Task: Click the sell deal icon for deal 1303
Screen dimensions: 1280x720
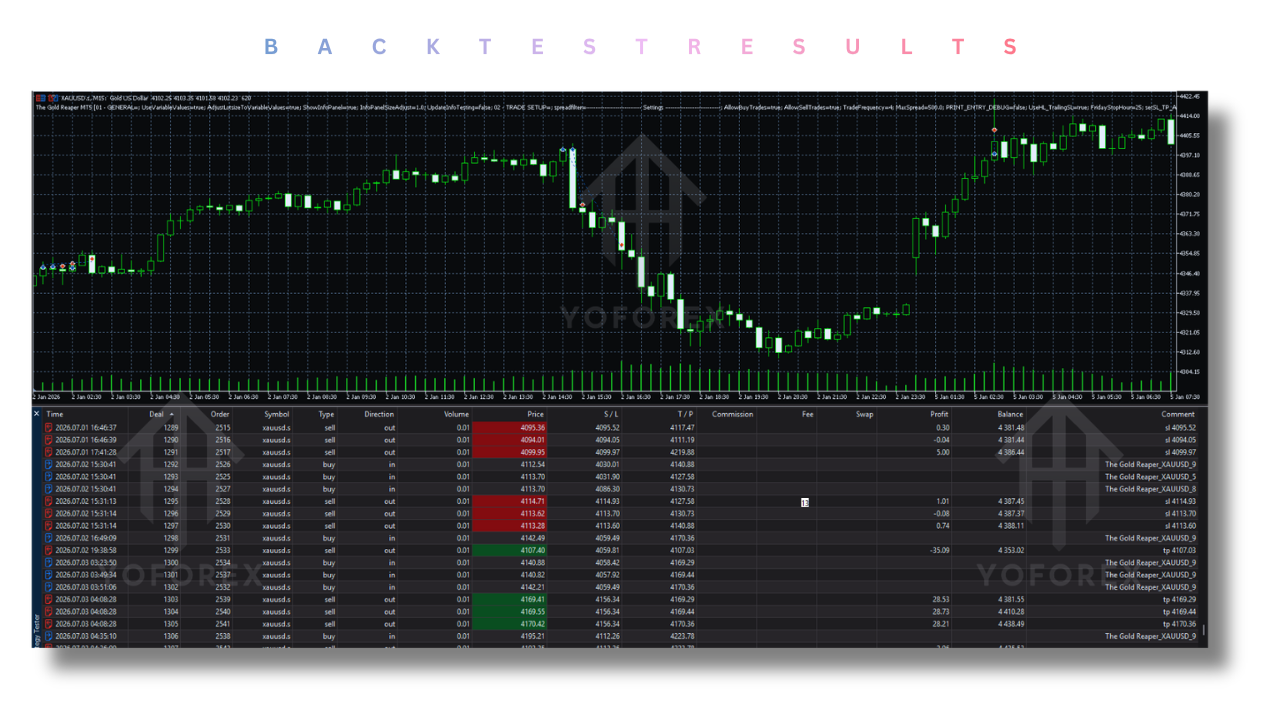Action: pos(49,599)
